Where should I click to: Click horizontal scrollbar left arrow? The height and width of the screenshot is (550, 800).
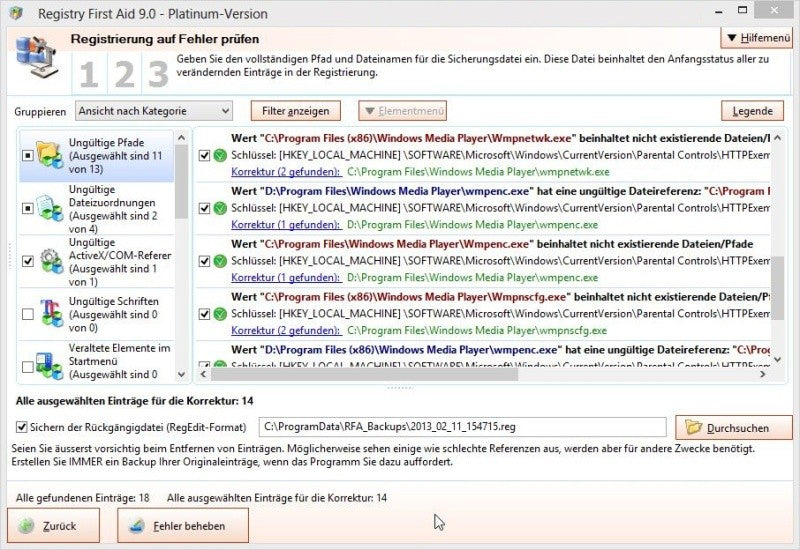click(203, 374)
